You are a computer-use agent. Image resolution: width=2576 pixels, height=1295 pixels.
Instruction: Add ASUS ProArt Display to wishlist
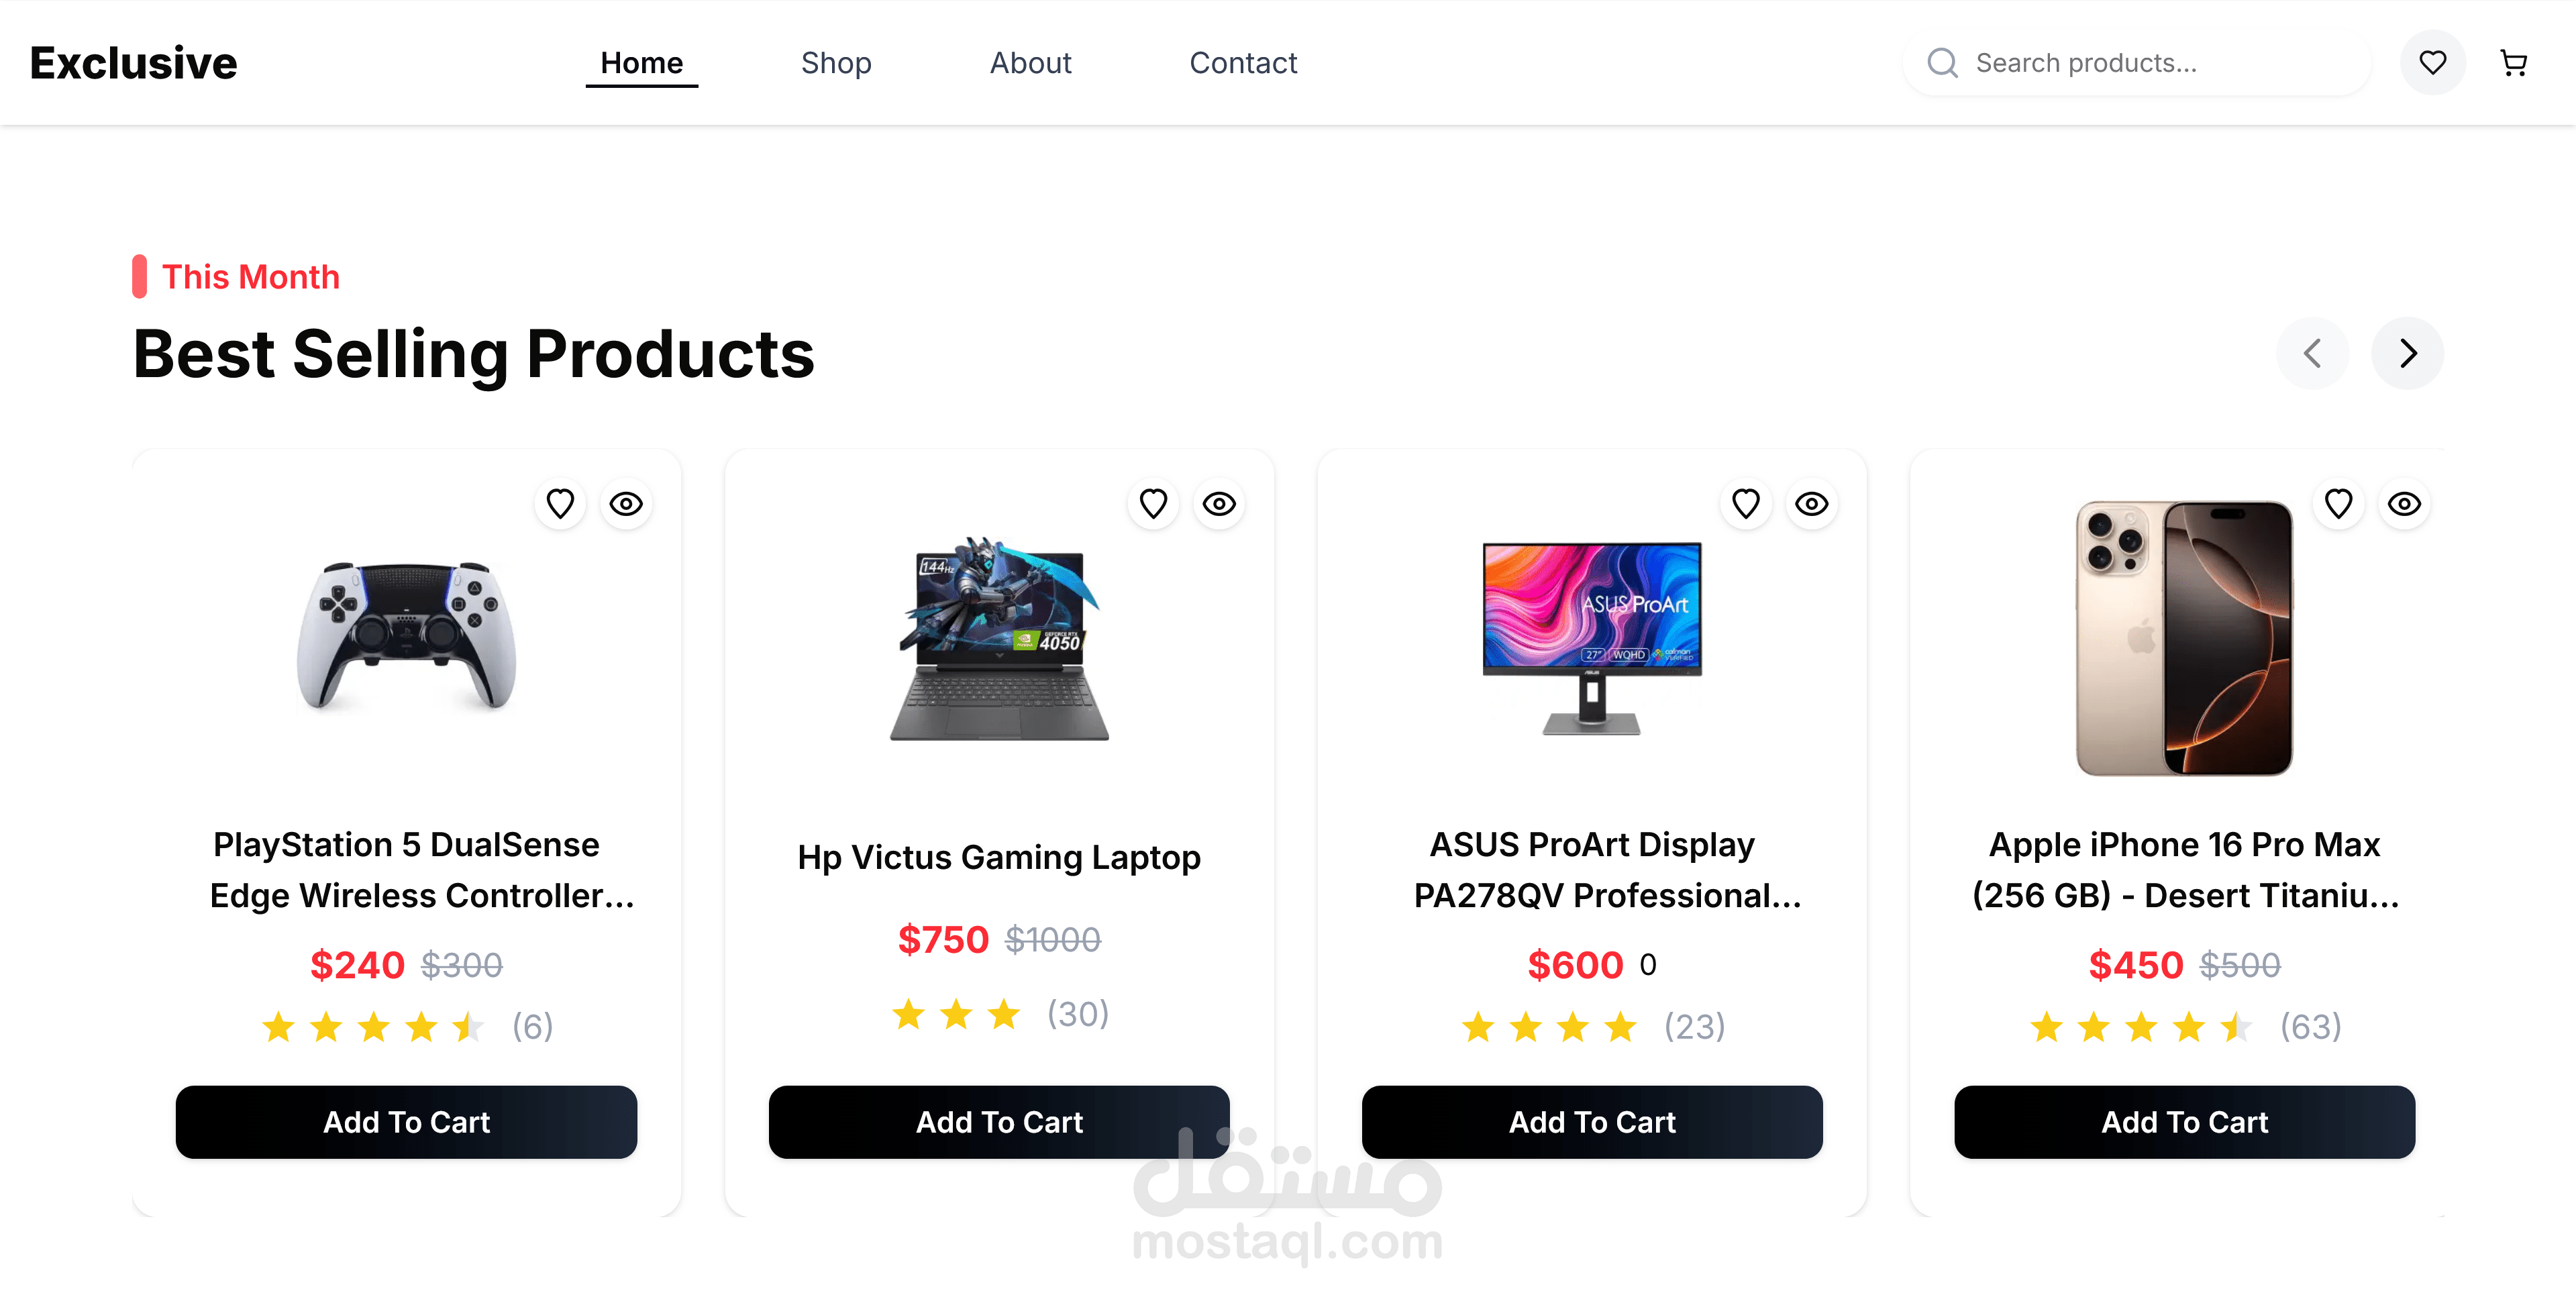[x=1746, y=503]
